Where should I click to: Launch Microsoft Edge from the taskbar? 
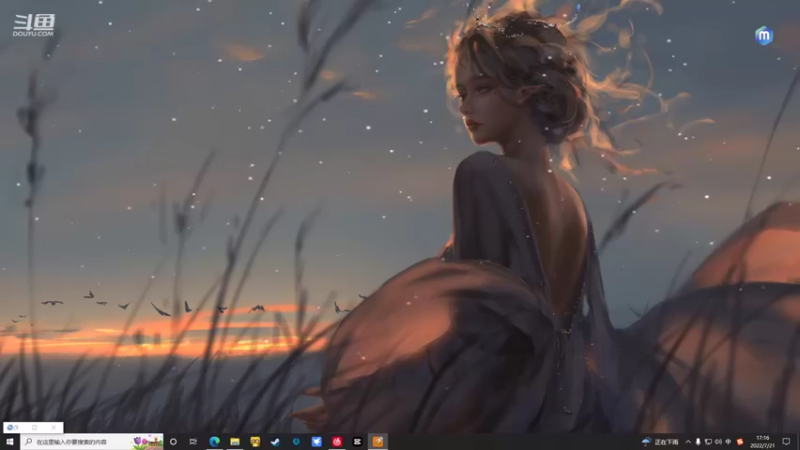[214, 442]
